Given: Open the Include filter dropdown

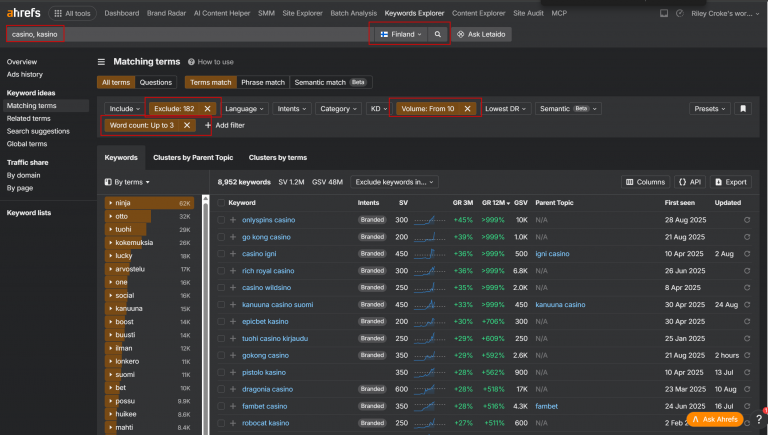Looking at the screenshot, I should click(124, 109).
